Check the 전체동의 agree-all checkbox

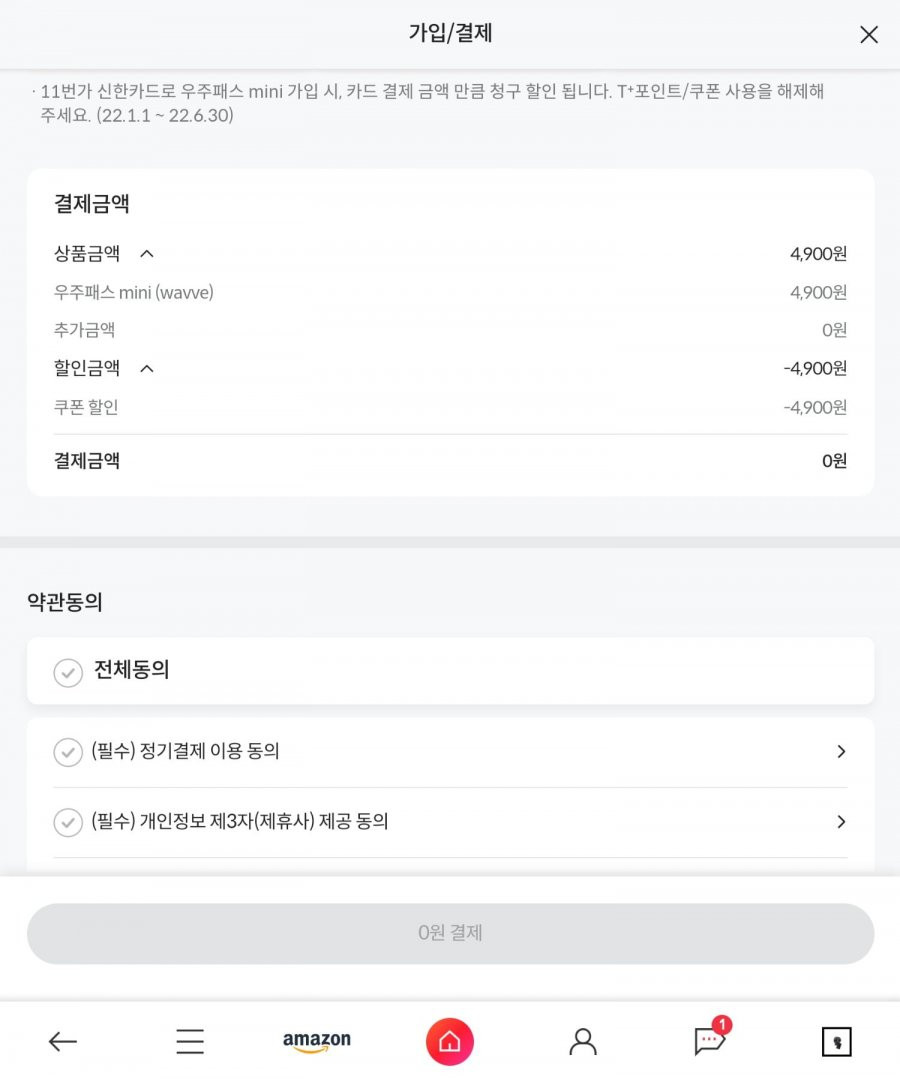coord(68,672)
